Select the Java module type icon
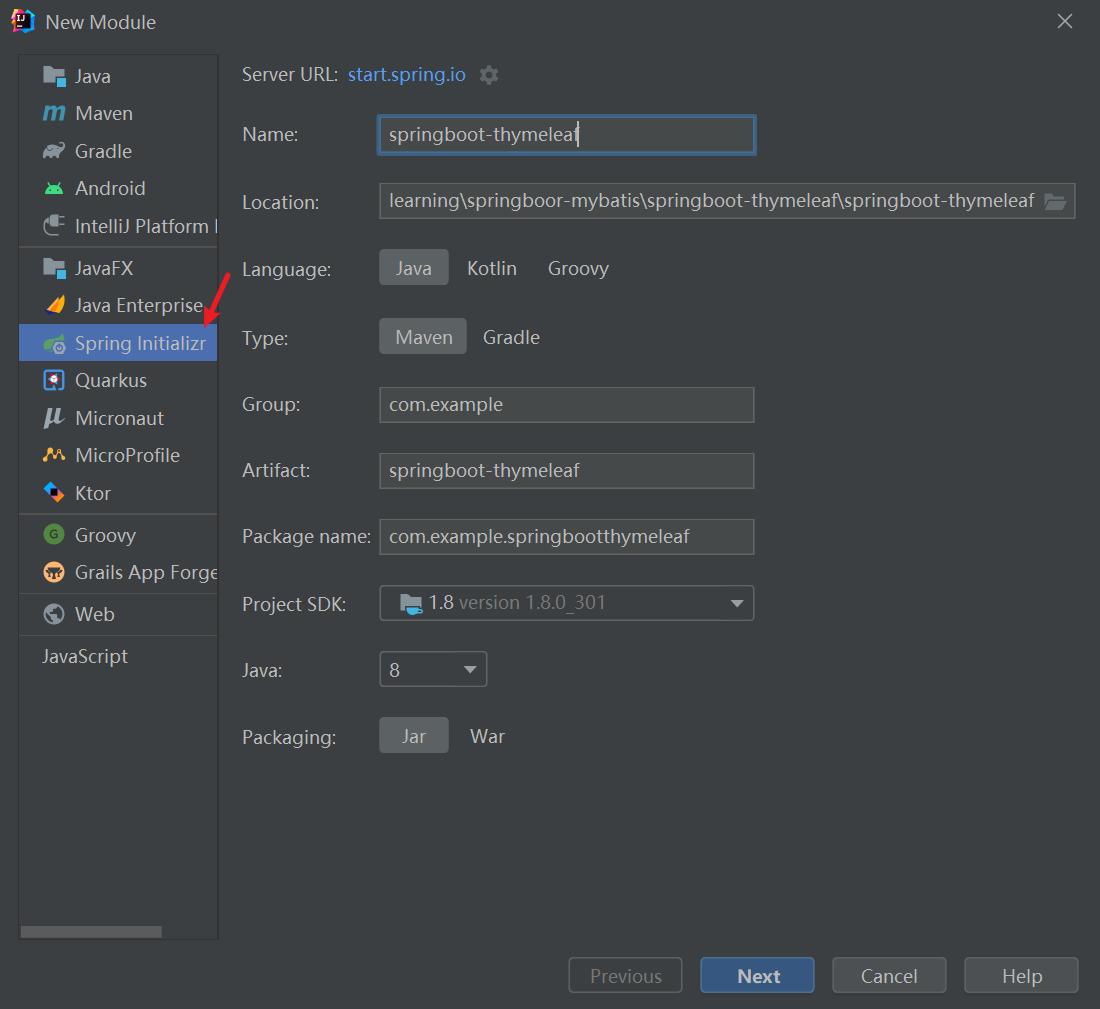This screenshot has height=1009, width=1100. point(54,76)
